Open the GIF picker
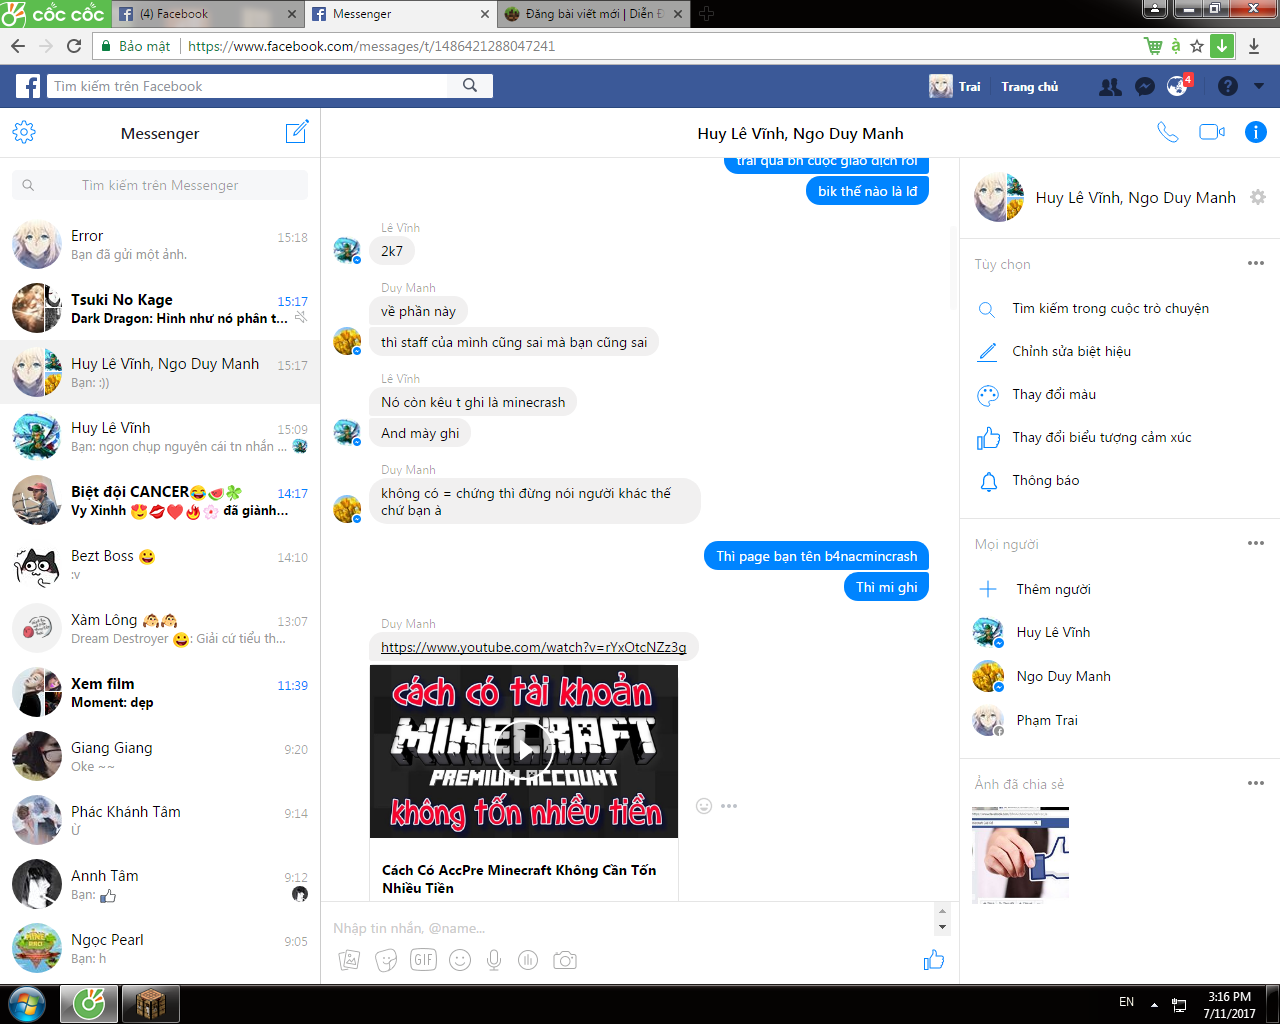1280x1024 pixels. pos(423,960)
